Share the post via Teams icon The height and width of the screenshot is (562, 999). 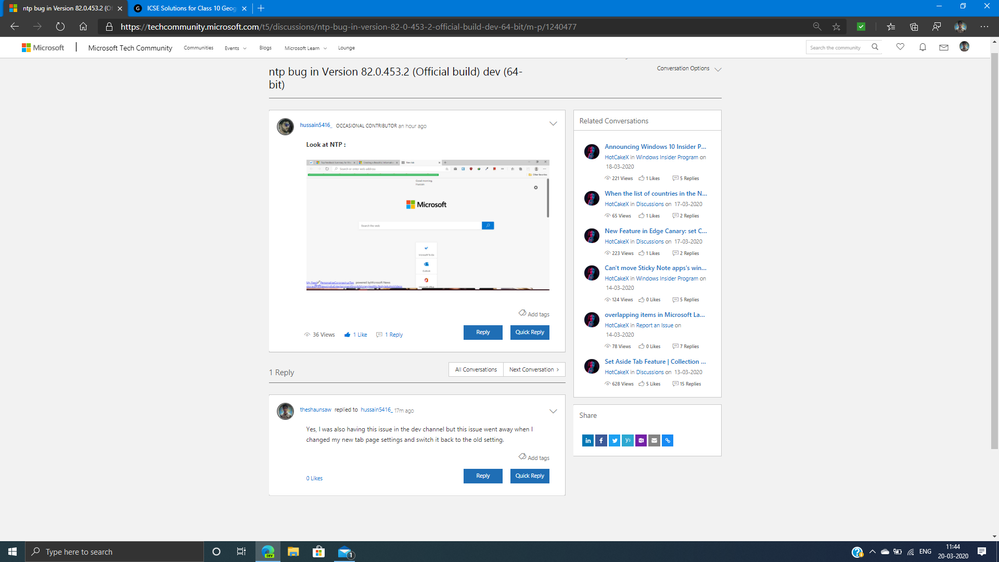point(641,440)
